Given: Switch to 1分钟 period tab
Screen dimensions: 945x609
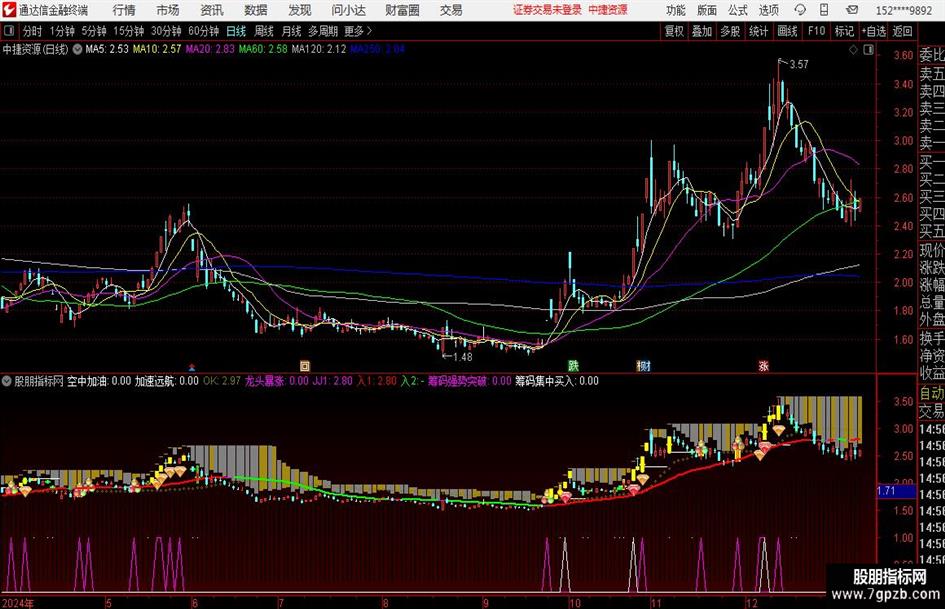Looking at the screenshot, I should point(61,31).
